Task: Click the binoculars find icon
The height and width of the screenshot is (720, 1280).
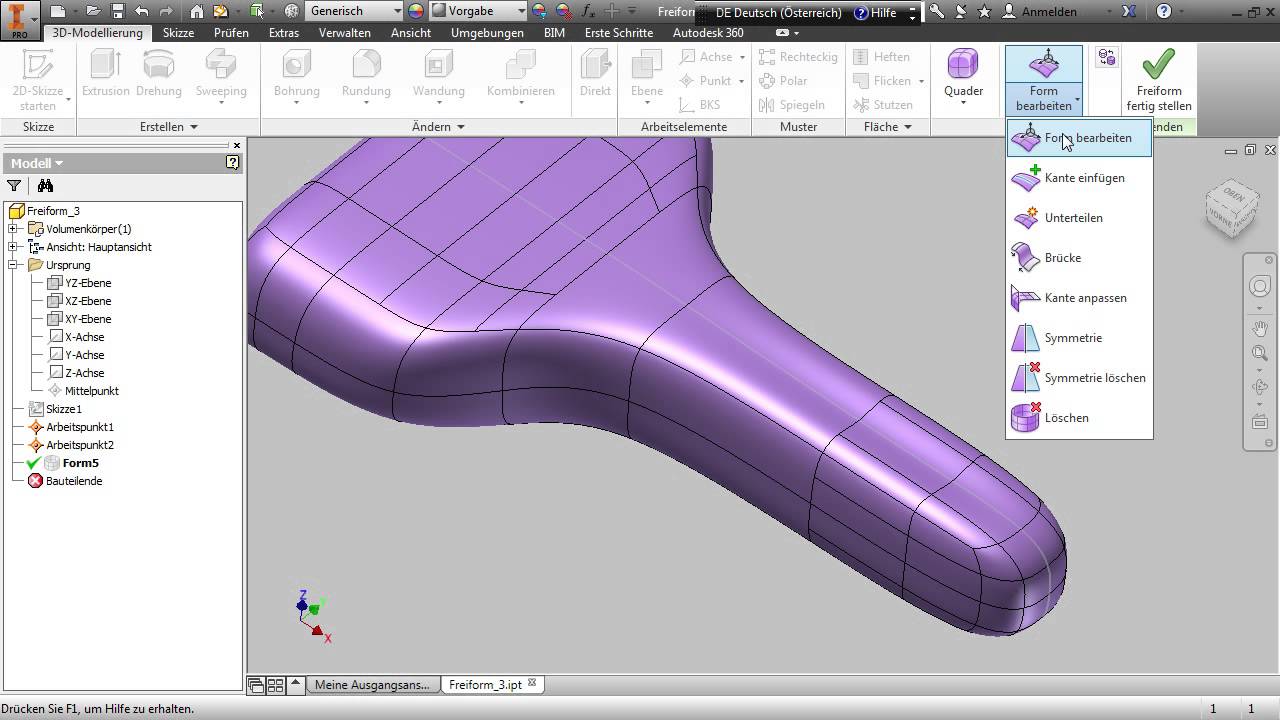Action: pyautogui.click(x=45, y=185)
